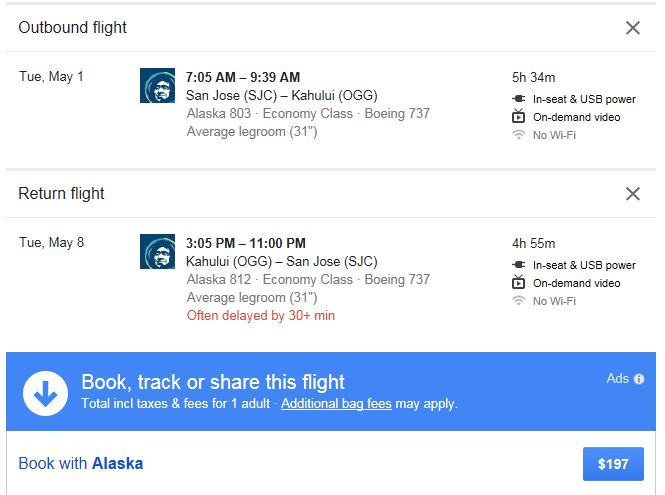665x495 pixels.
Task: Close the Return flight panel
Action: pos(632,194)
